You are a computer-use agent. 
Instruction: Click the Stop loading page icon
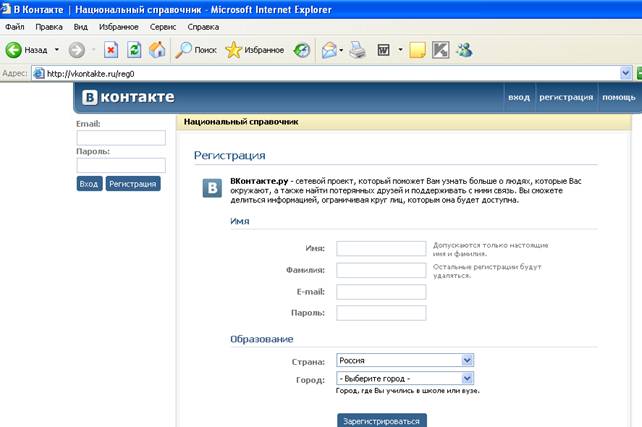tap(111, 49)
